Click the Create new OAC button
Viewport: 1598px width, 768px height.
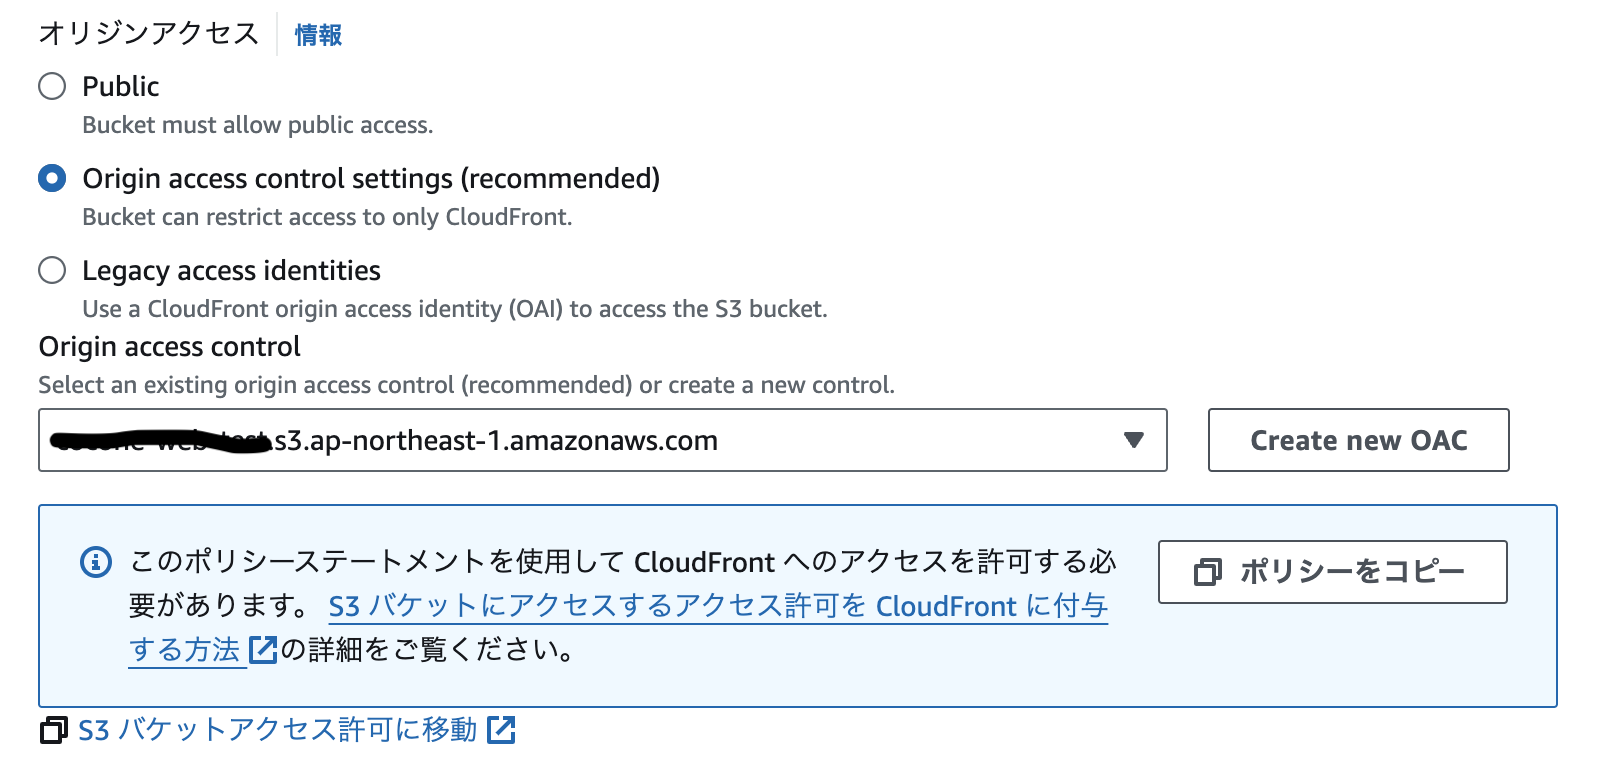1358,440
